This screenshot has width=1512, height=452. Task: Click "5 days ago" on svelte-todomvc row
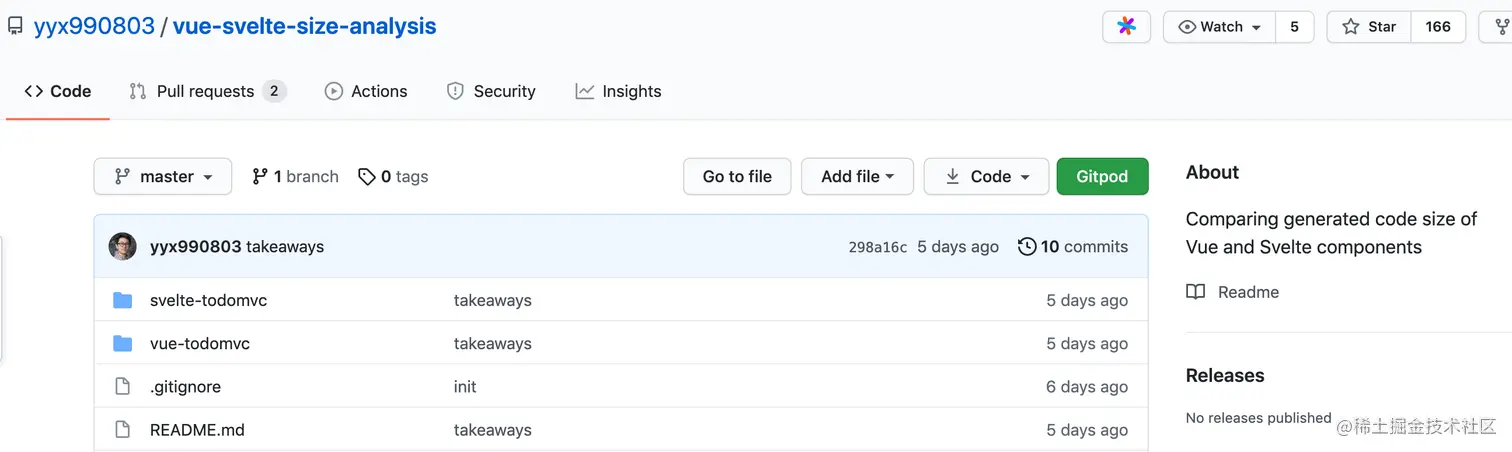click(x=1087, y=300)
